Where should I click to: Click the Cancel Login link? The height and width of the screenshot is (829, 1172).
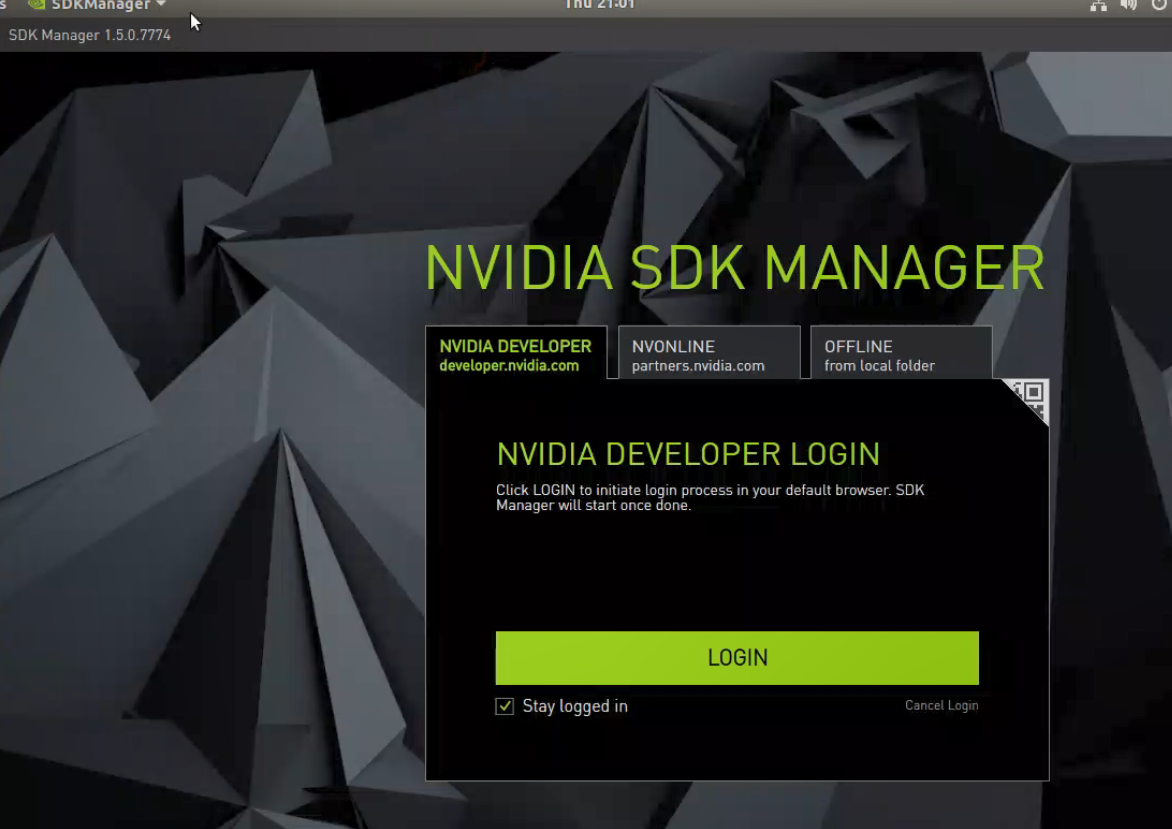(x=941, y=706)
